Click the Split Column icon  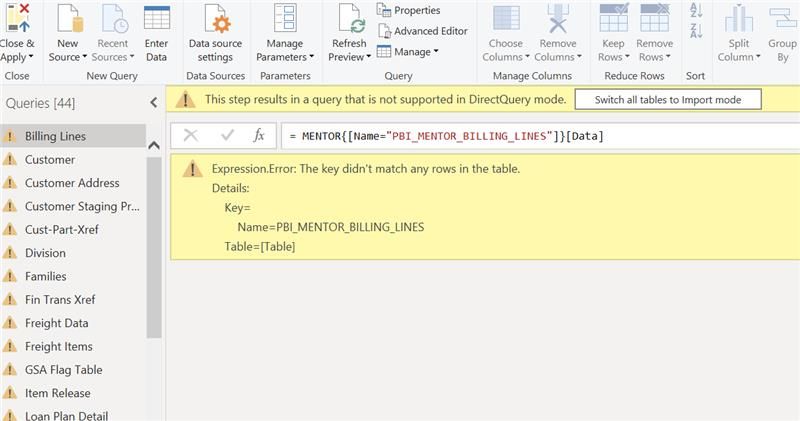point(738,18)
